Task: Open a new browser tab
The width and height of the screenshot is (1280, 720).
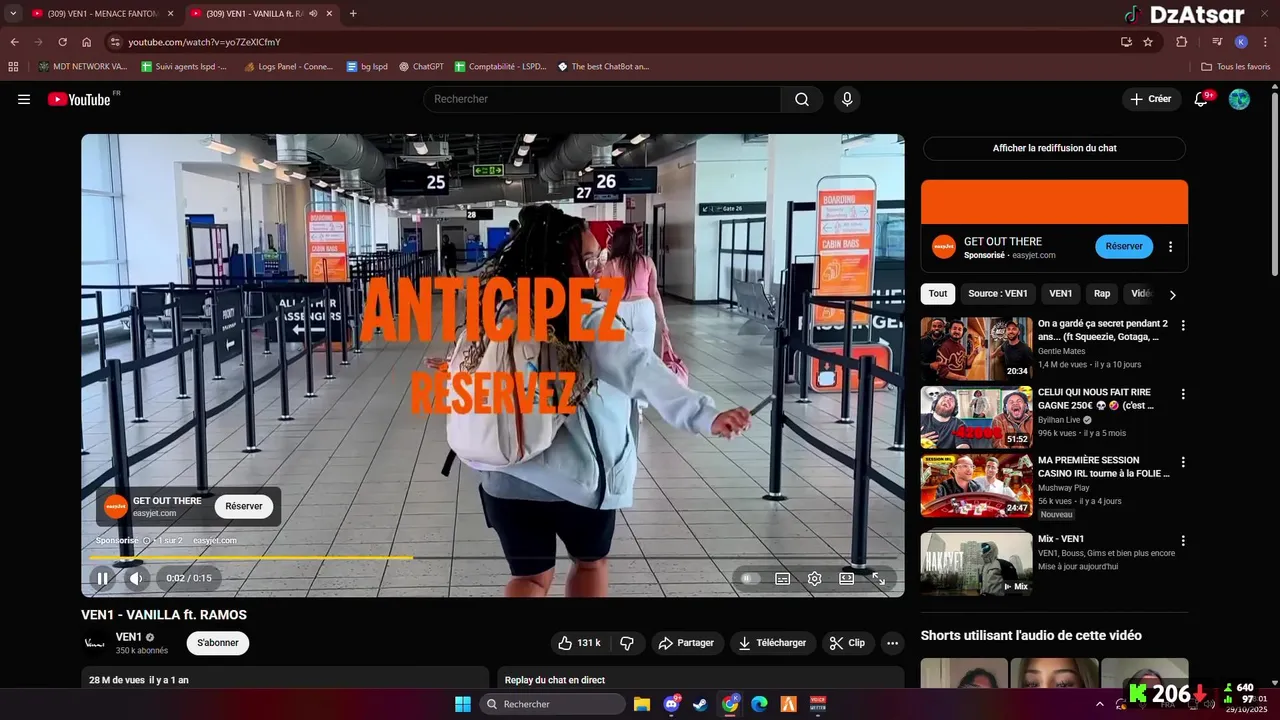Action: (353, 14)
